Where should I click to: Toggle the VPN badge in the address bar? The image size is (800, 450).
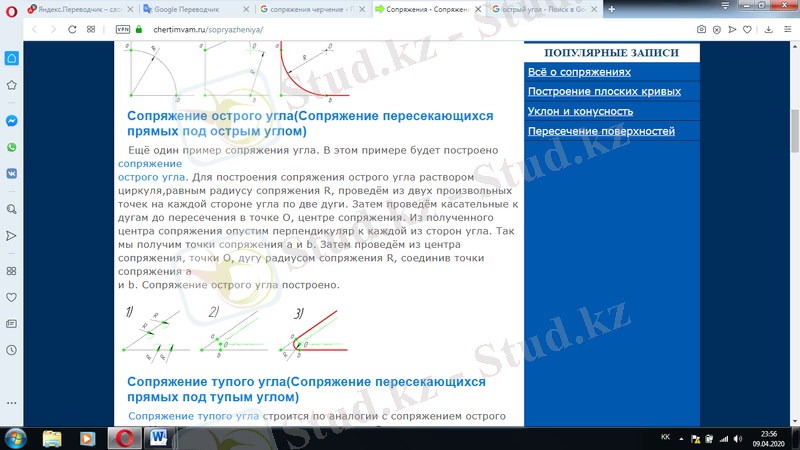click(x=123, y=30)
